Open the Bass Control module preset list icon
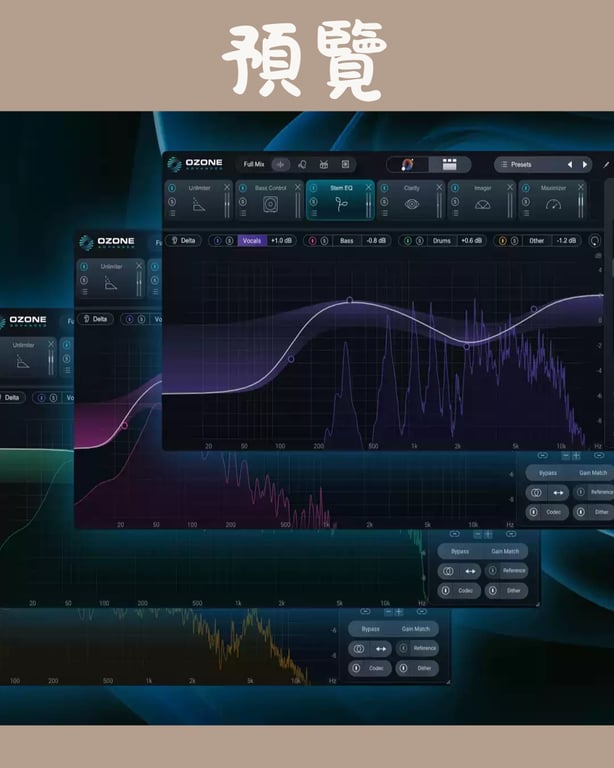This screenshot has width=614, height=768. point(243,213)
